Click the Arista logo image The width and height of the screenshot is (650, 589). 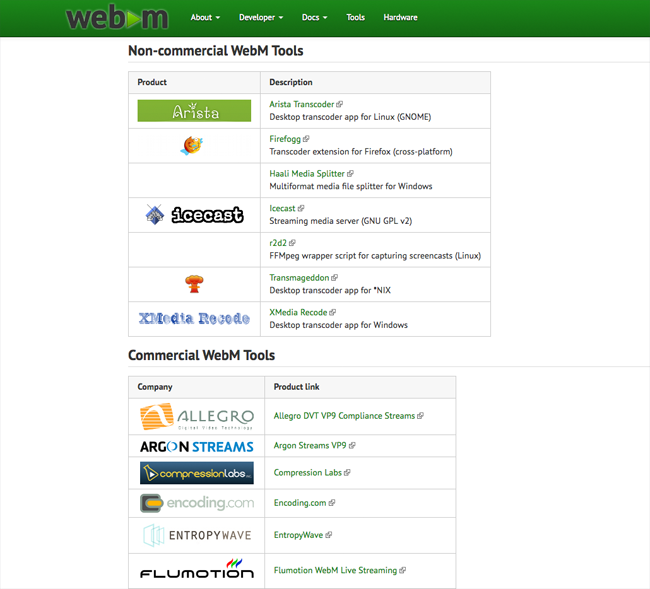tap(194, 111)
